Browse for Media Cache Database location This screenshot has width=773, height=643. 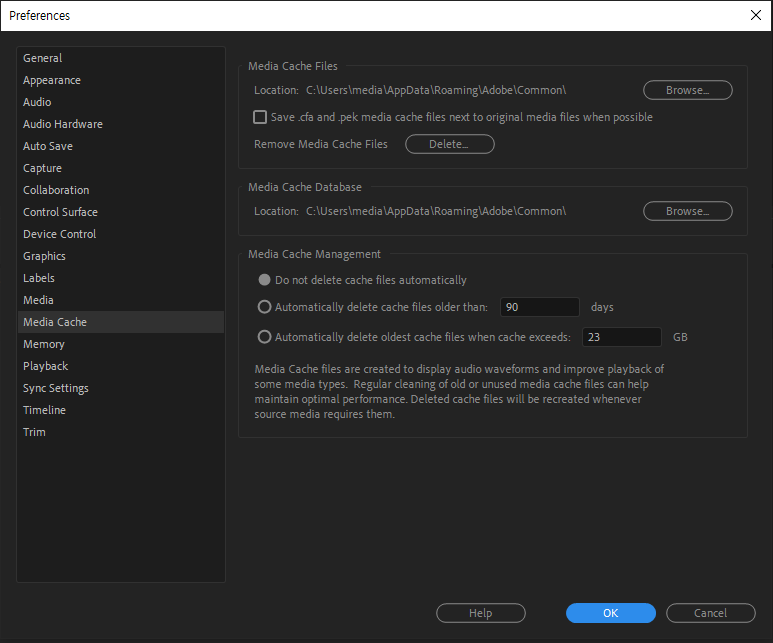[688, 211]
